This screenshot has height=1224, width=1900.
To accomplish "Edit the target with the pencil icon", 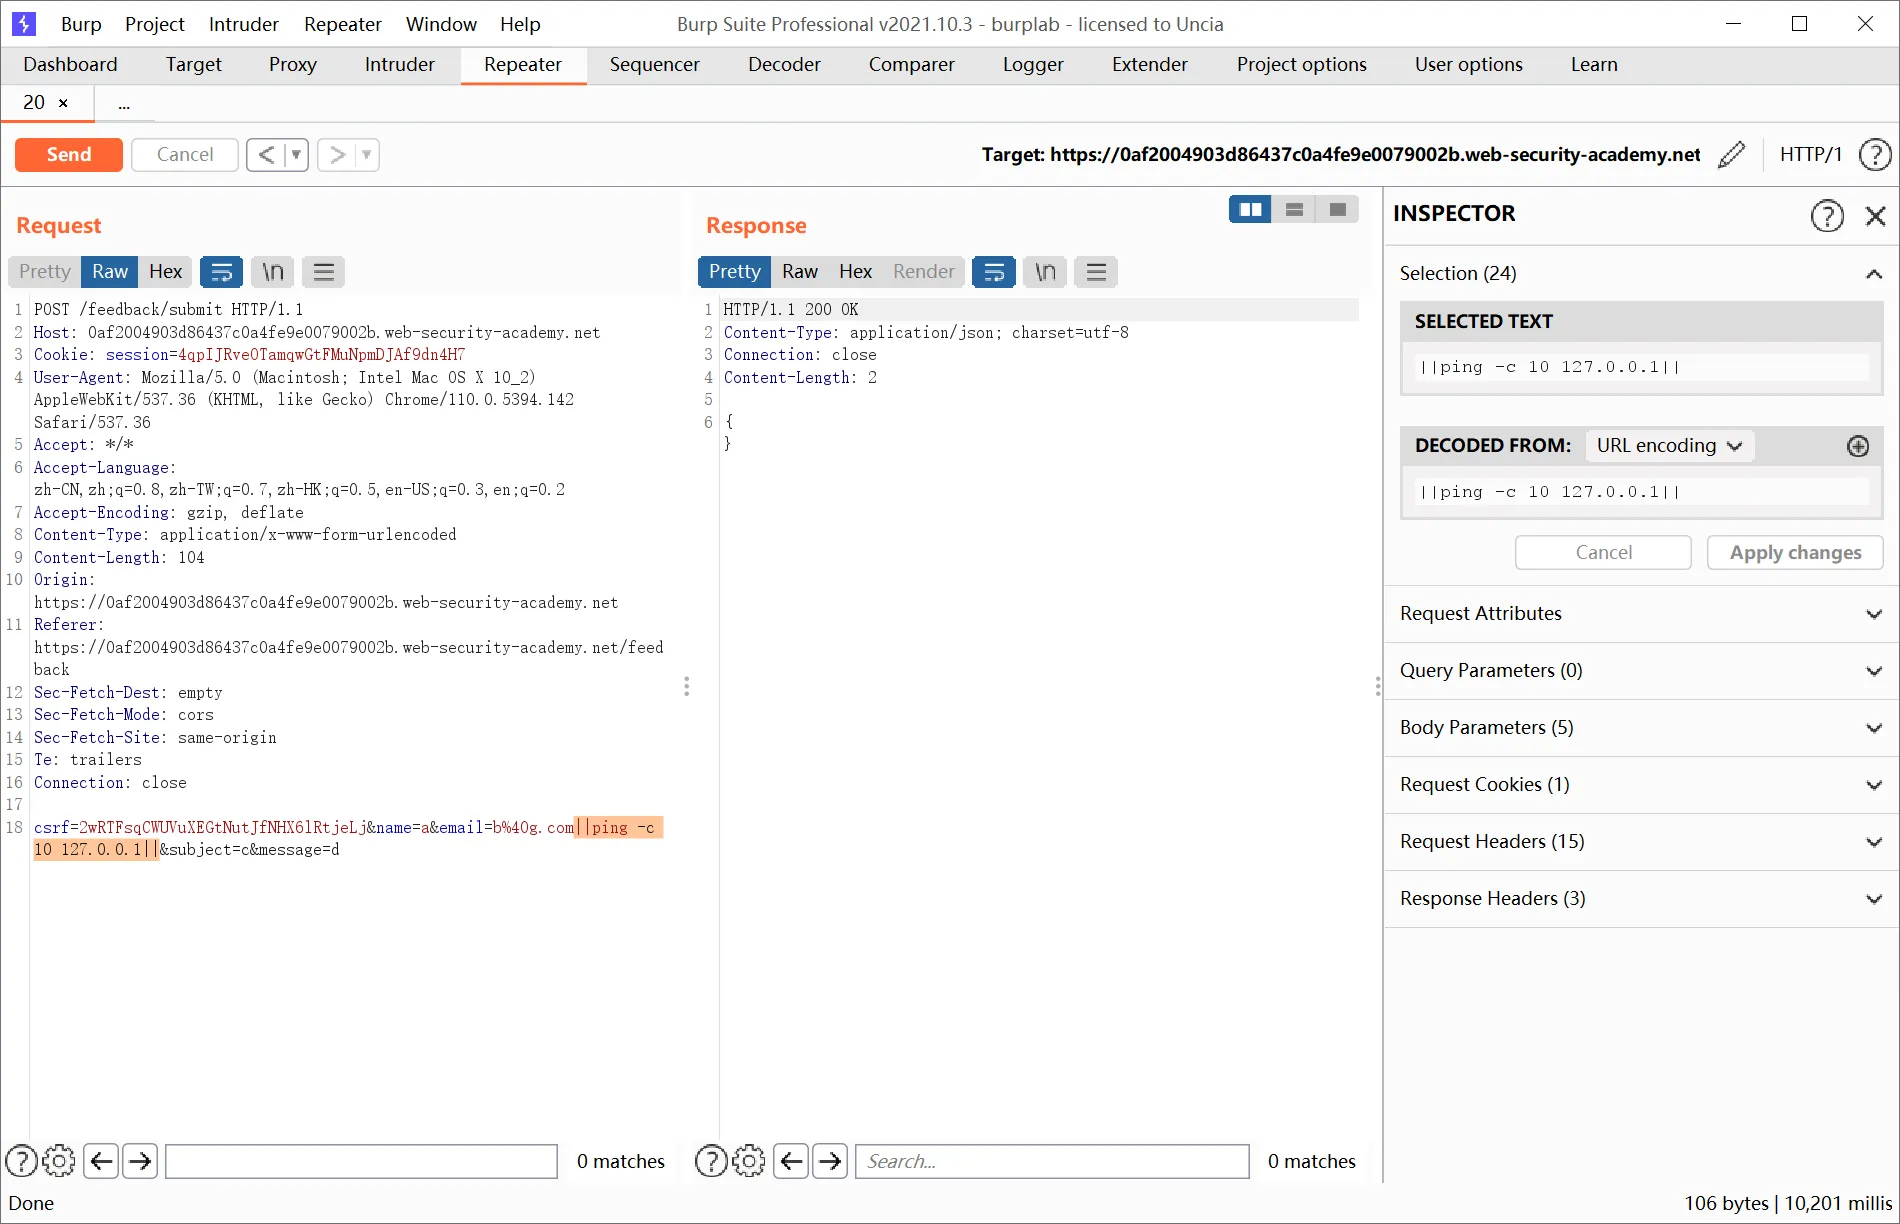I will (1731, 155).
